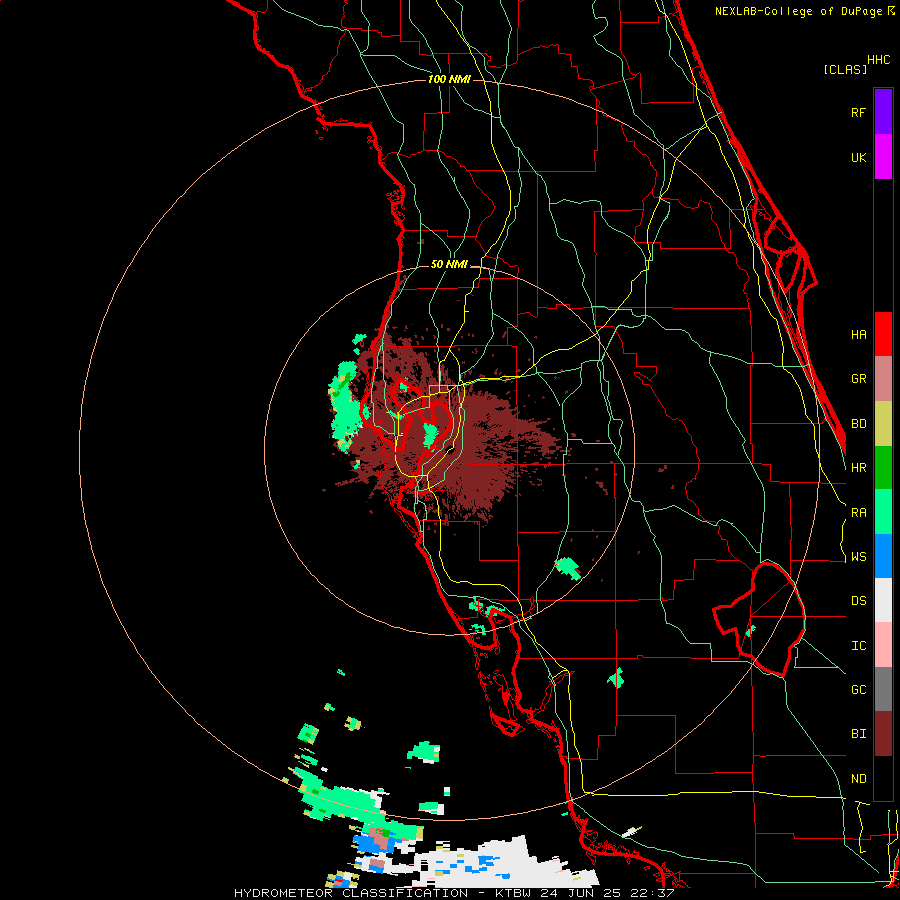Click the IC light pink legend swatch
The image size is (900, 900).
pos(883,645)
